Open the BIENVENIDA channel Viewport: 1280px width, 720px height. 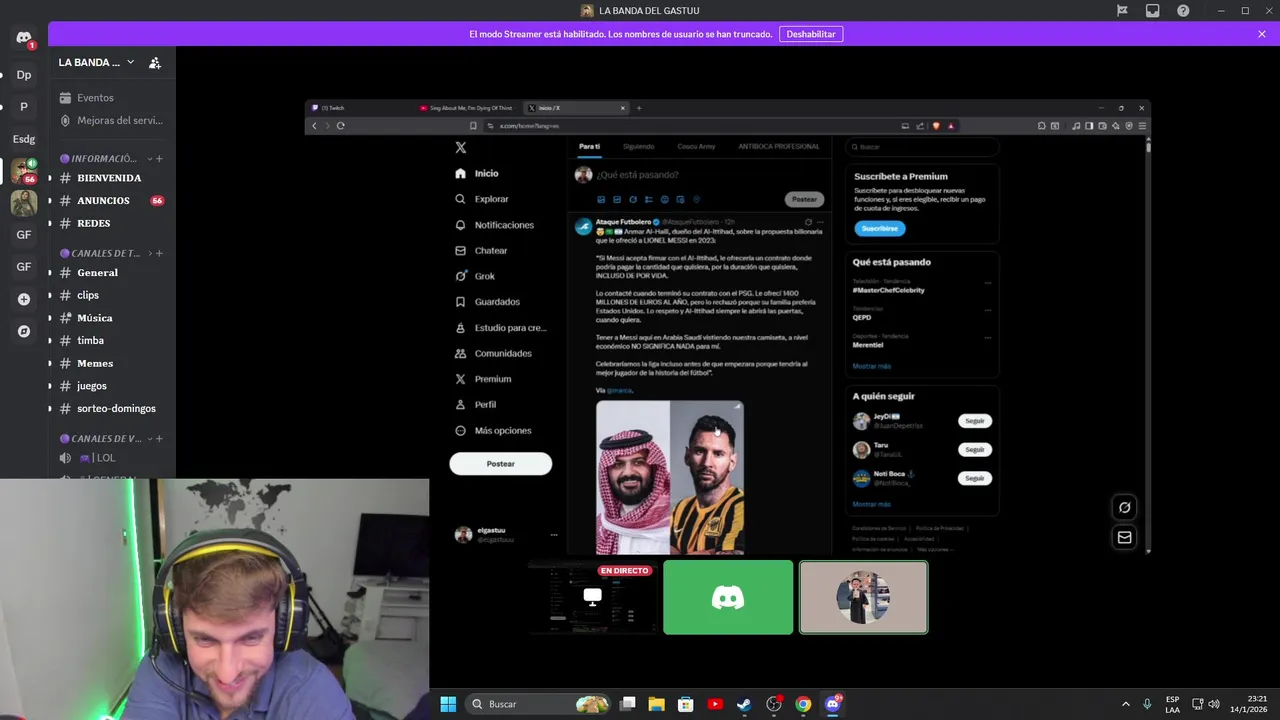pyautogui.click(x=111, y=178)
